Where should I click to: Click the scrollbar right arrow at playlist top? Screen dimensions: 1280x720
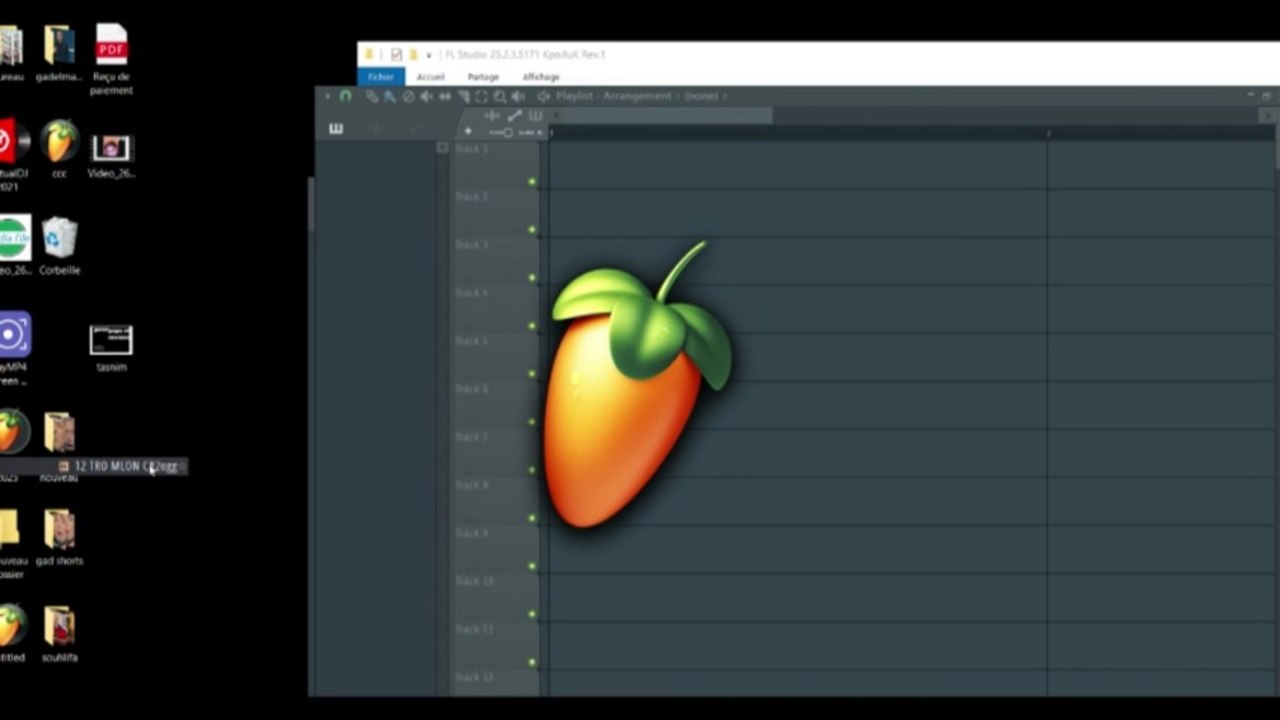(1267, 115)
